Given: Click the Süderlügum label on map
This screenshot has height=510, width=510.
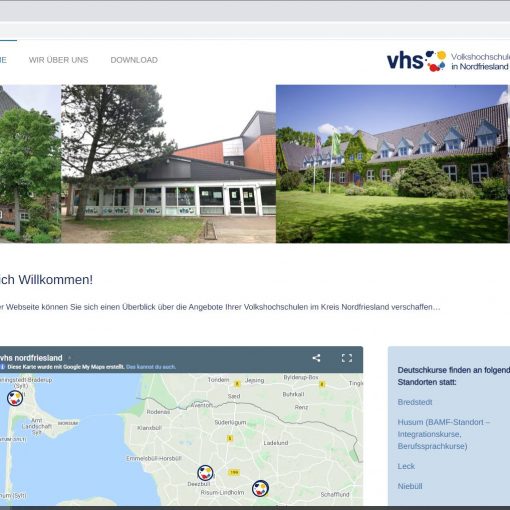Looking at the screenshot, I should coord(230,422).
